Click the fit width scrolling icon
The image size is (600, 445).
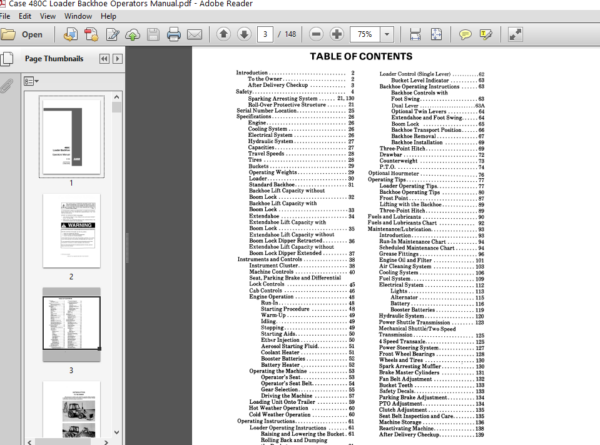(x=415, y=34)
